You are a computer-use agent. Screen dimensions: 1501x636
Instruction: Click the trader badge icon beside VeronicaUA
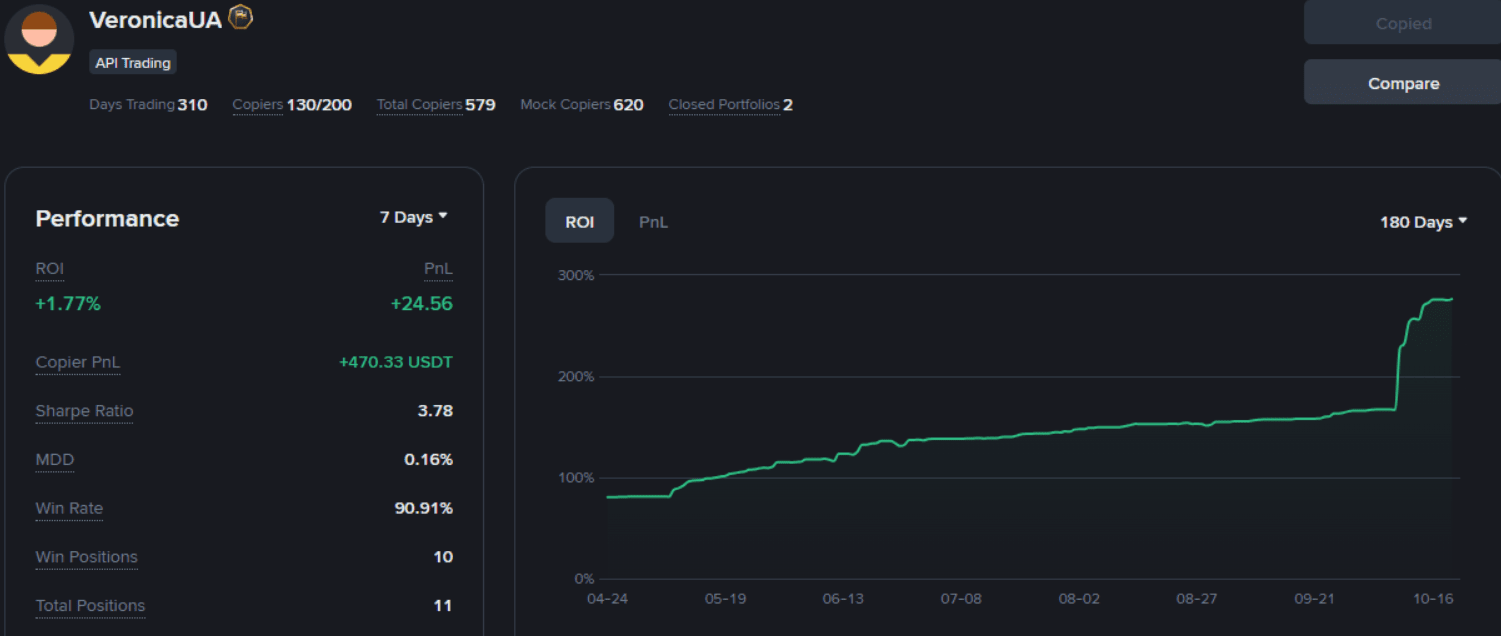pos(240,17)
